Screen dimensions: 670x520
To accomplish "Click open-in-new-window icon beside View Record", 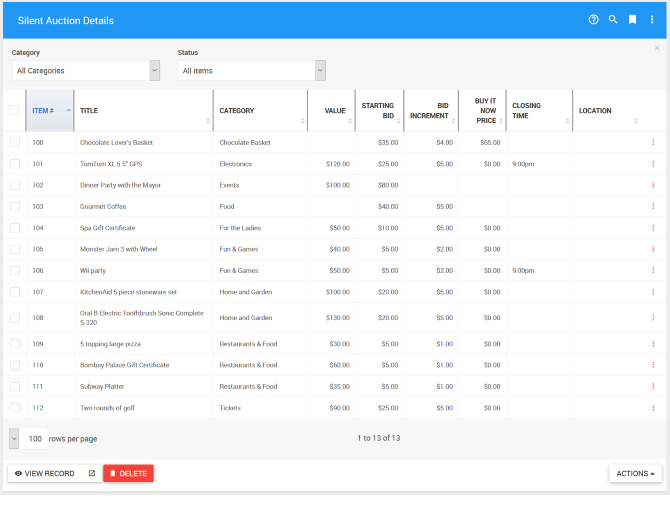I will point(92,473).
